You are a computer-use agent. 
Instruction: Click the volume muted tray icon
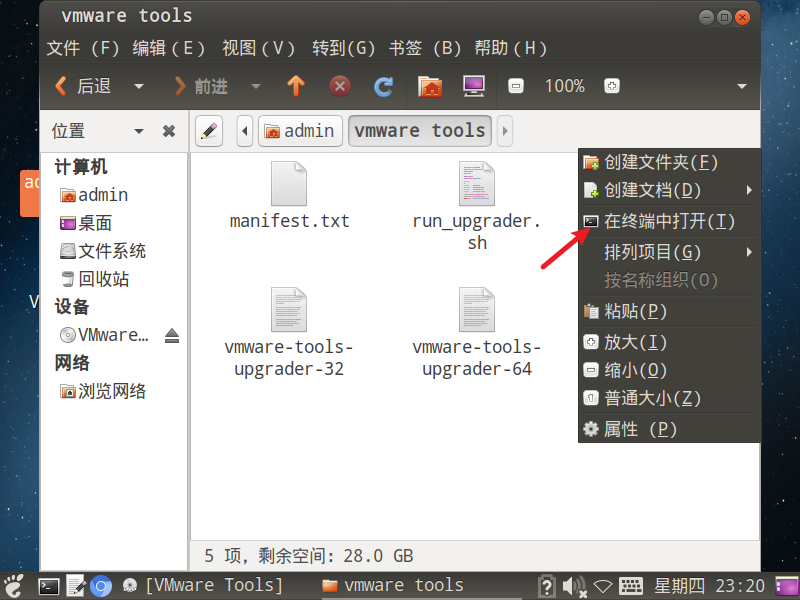[x=575, y=587]
